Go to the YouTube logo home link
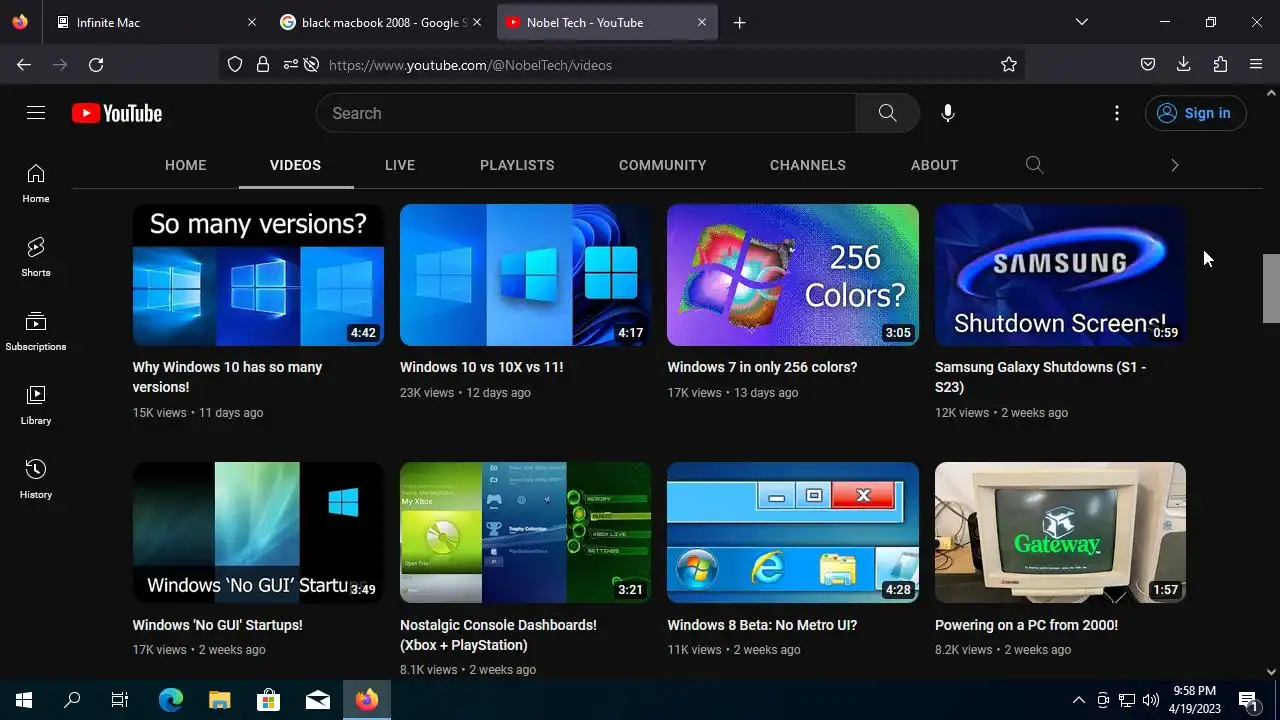Image resolution: width=1280 pixels, height=720 pixels. [x=117, y=113]
